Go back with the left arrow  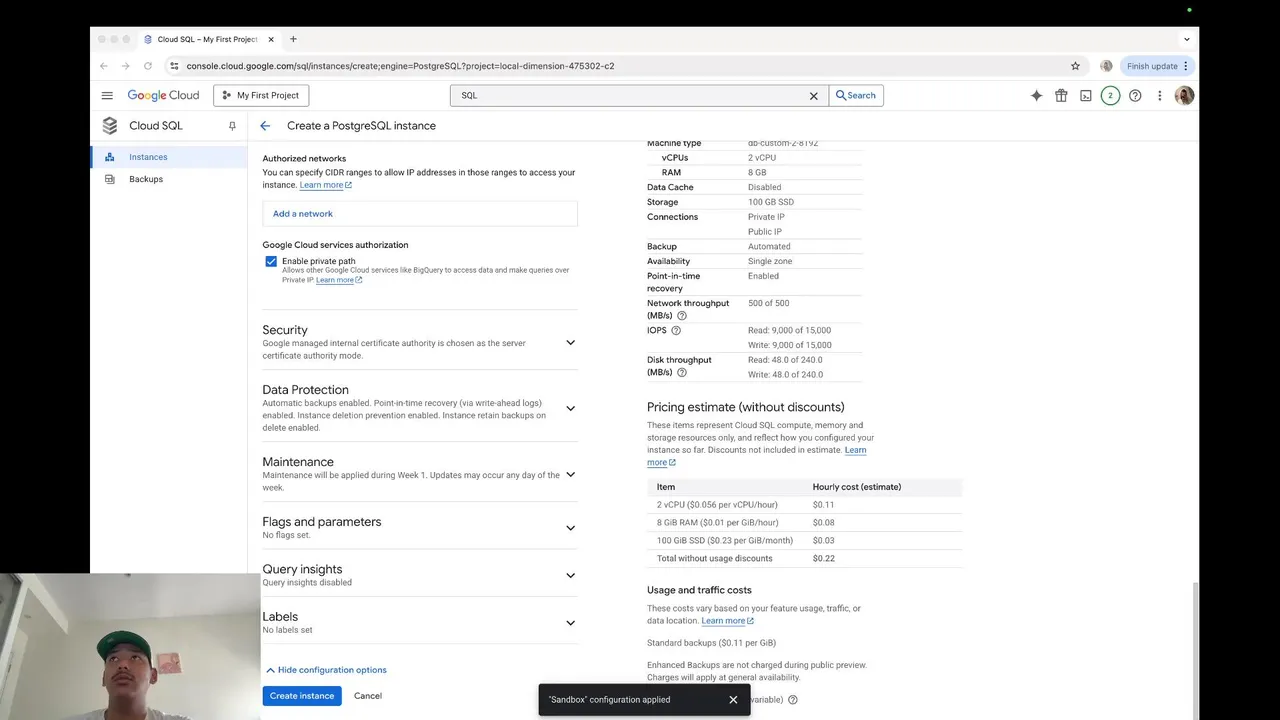click(x=265, y=126)
